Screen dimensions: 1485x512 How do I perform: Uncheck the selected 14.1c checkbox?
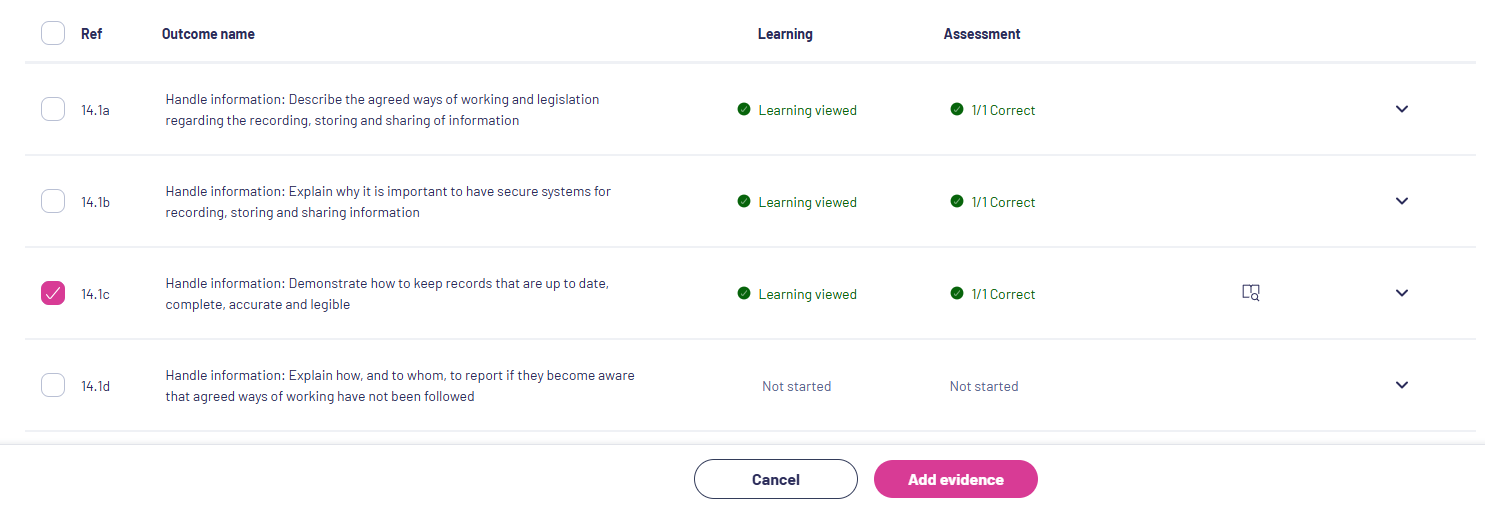(53, 293)
